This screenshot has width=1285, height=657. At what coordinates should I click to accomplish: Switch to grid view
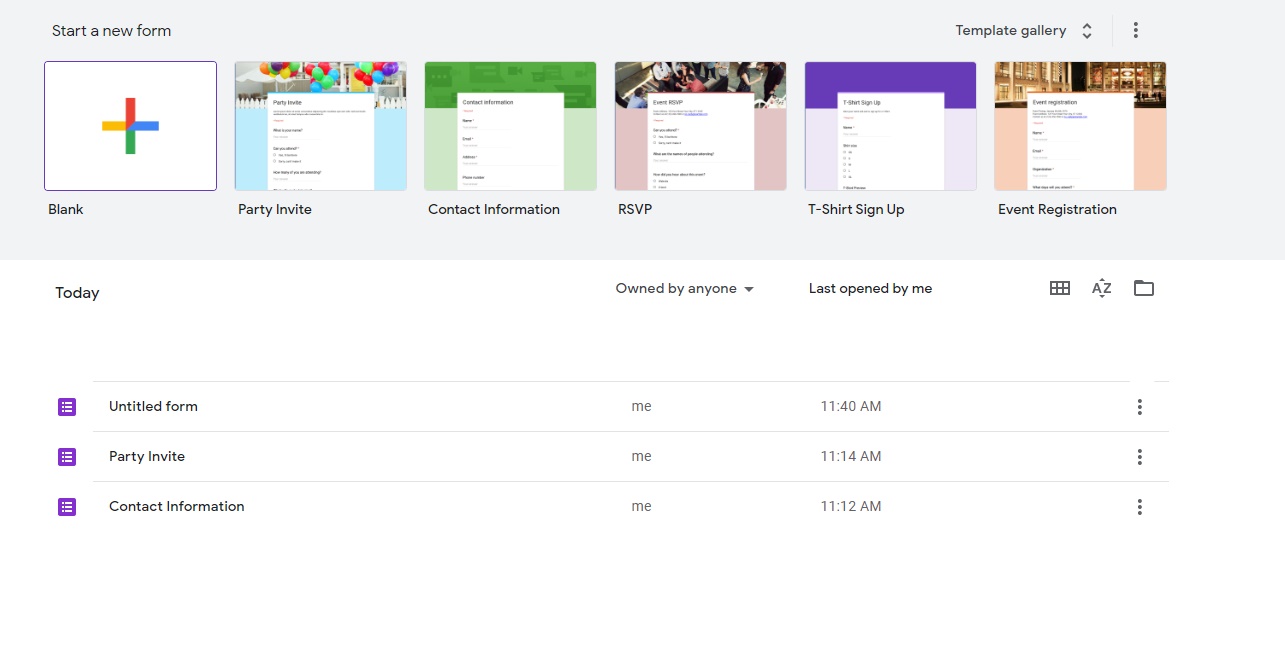click(x=1060, y=289)
